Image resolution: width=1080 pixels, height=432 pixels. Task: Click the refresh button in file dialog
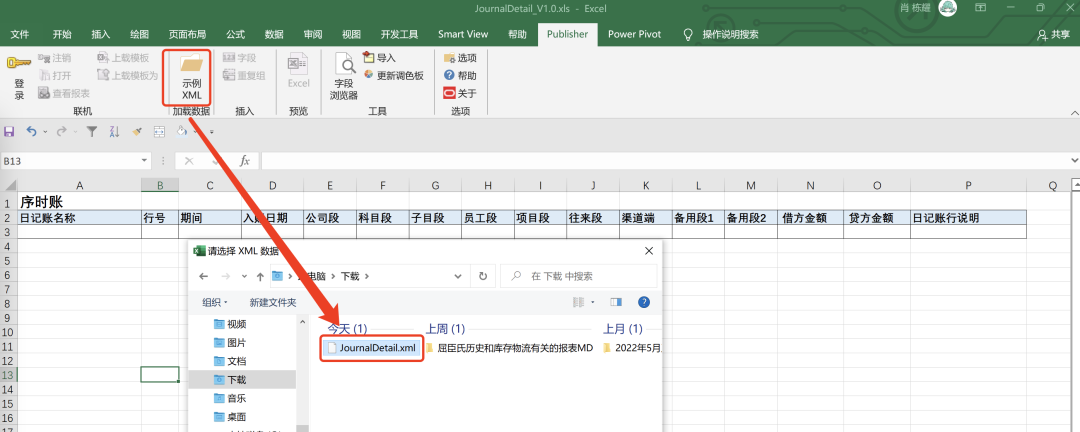coord(483,276)
